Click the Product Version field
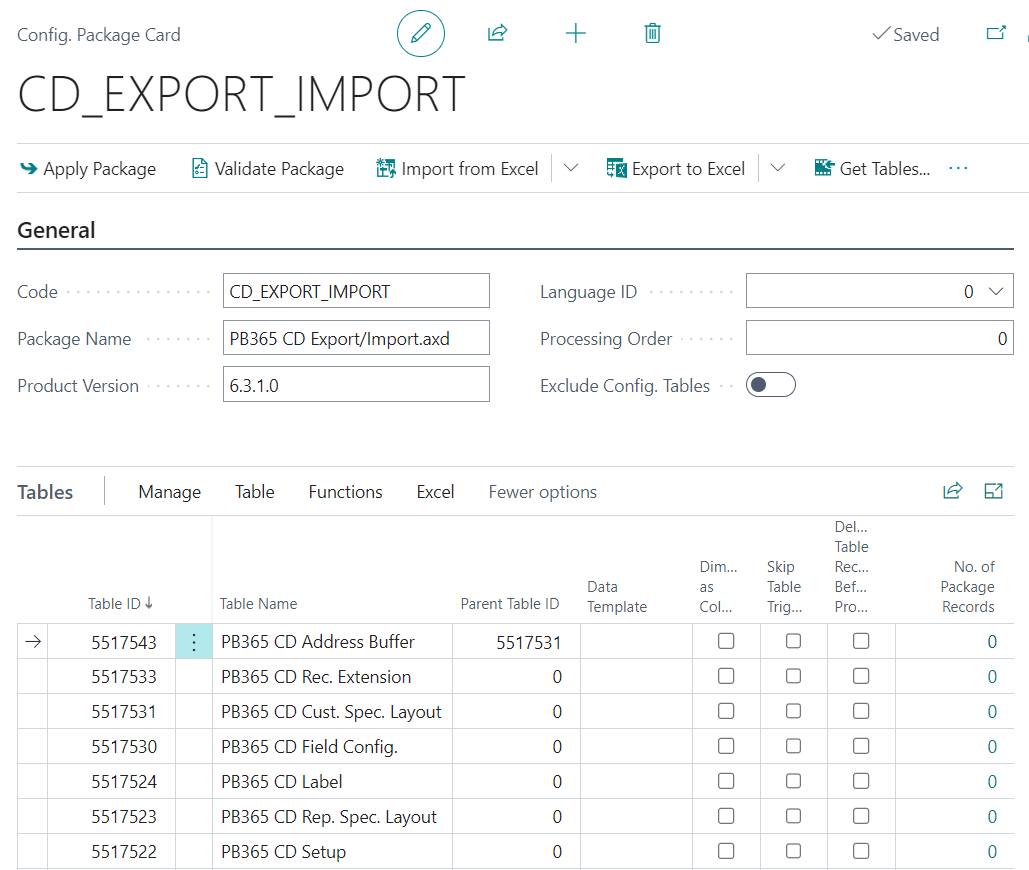Screen dimensions: 1029x870 (356, 384)
